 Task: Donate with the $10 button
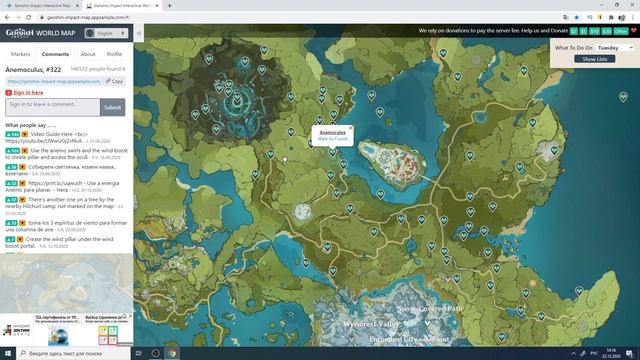point(594,31)
